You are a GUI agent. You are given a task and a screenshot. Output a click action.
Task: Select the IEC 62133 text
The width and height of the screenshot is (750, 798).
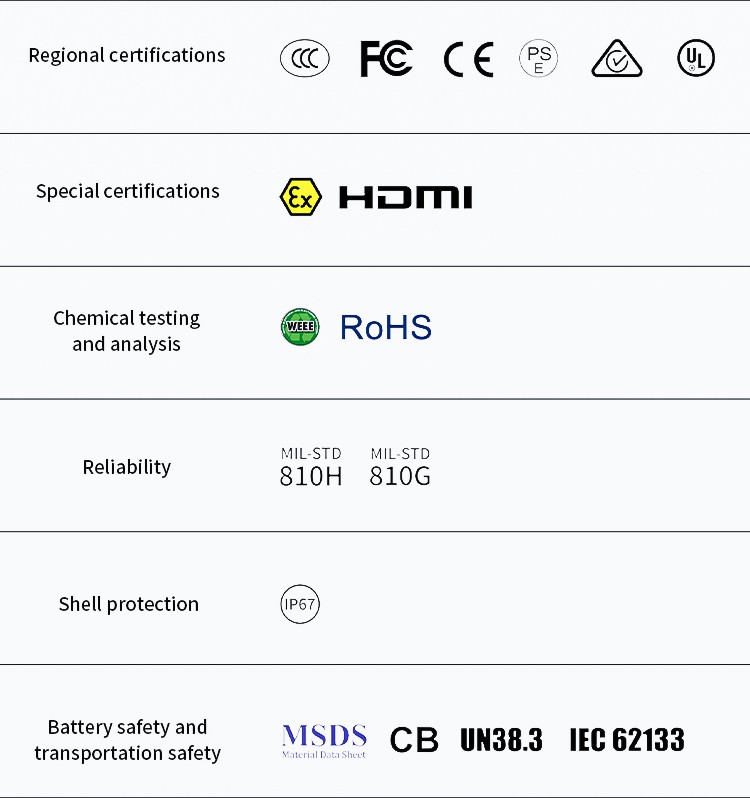tap(627, 740)
